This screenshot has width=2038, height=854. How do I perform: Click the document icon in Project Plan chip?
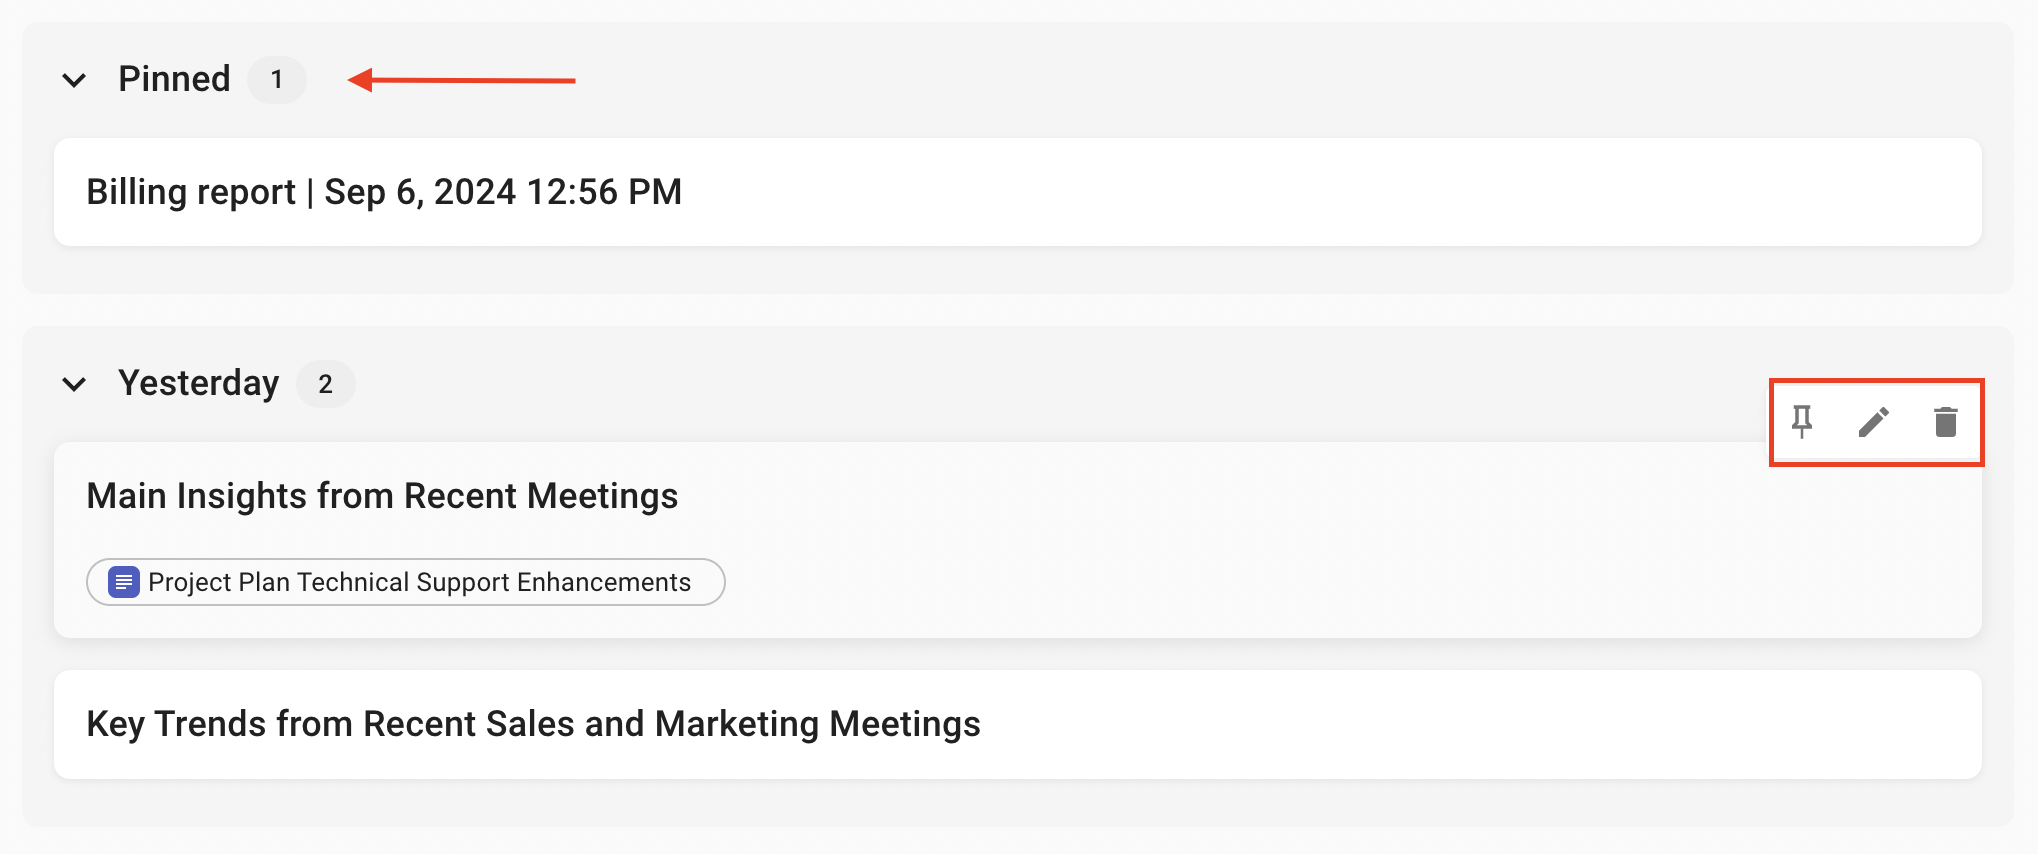[x=123, y=582]
